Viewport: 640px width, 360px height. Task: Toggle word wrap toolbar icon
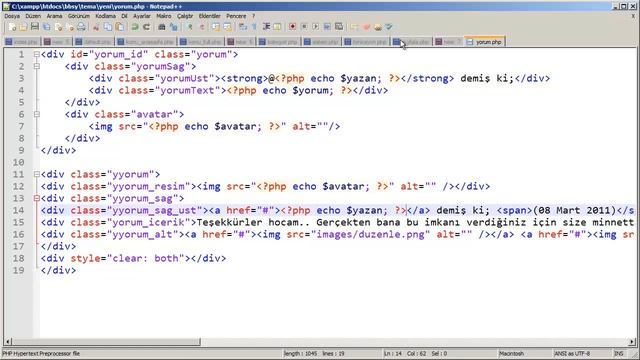coord(243,27)
